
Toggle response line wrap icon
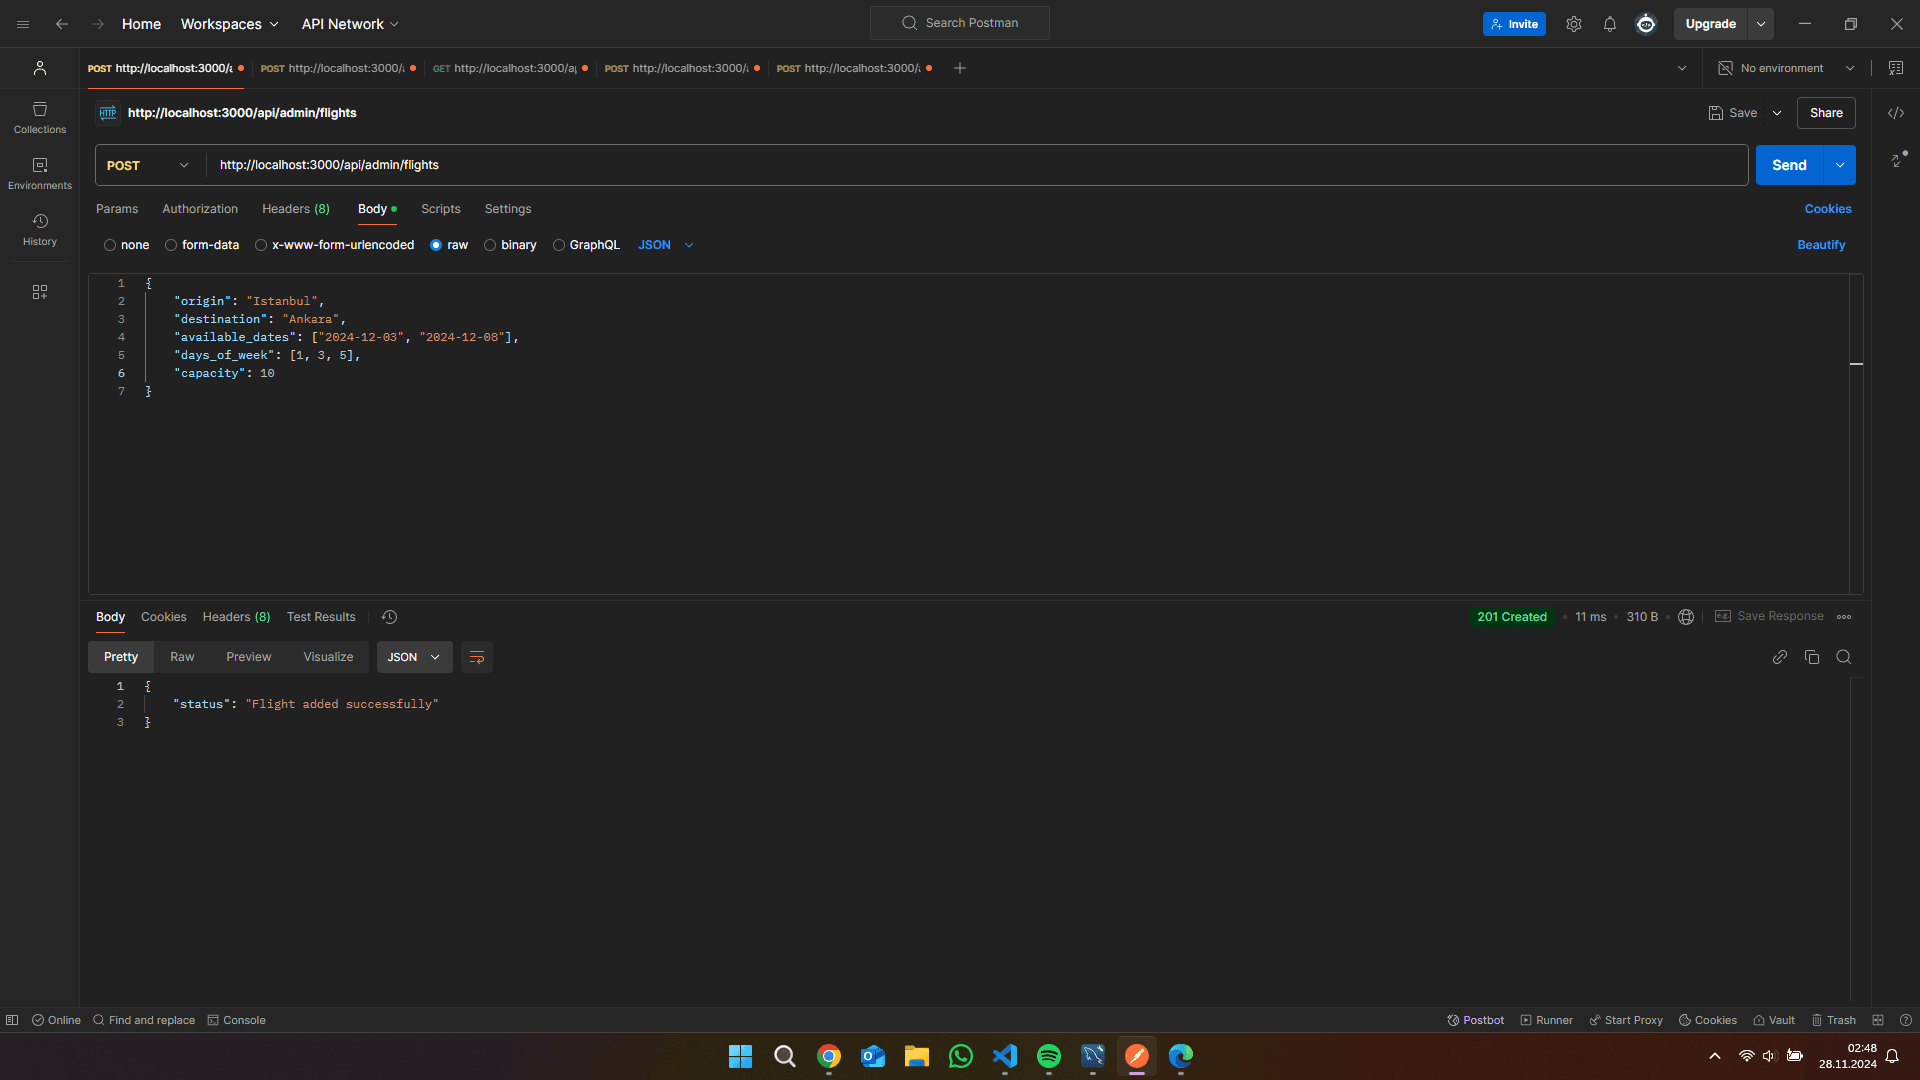pos(477,657)
